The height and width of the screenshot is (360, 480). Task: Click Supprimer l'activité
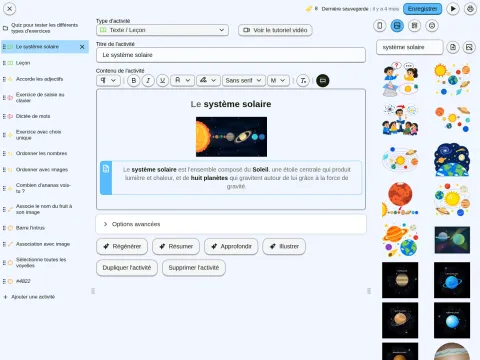194,268
